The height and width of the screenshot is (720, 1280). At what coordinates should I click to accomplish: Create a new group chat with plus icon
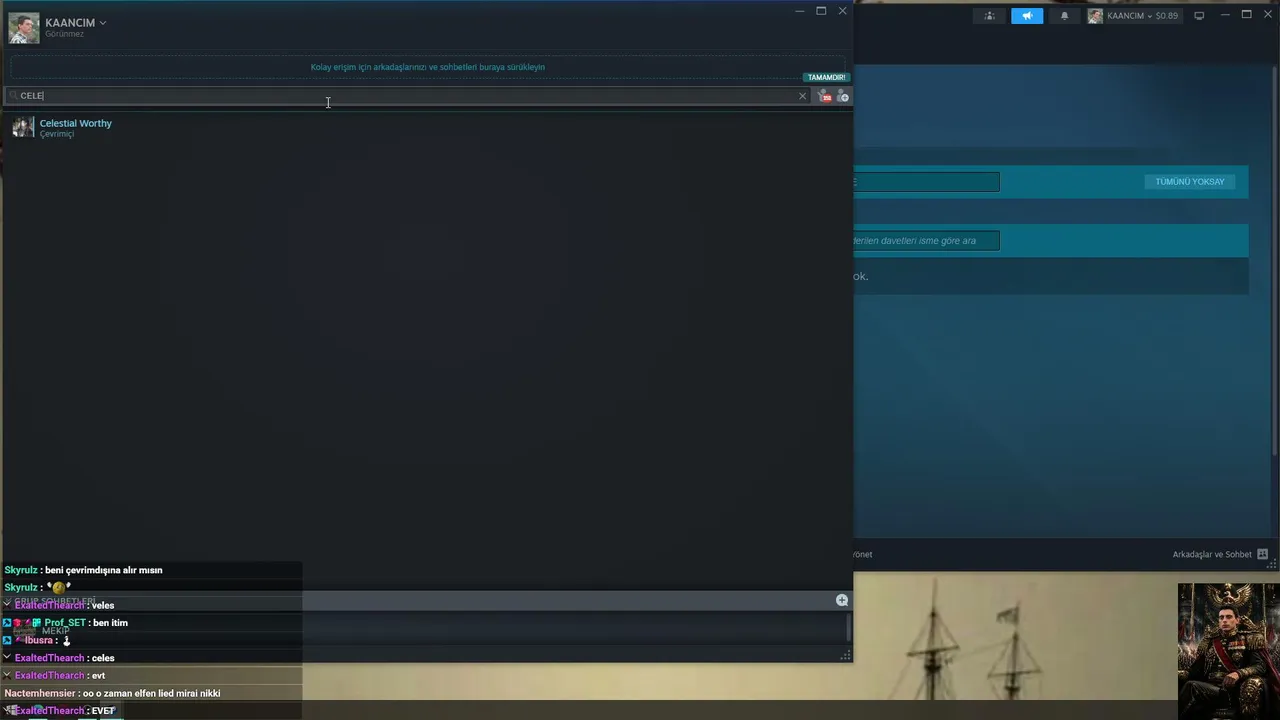point(842,600)
